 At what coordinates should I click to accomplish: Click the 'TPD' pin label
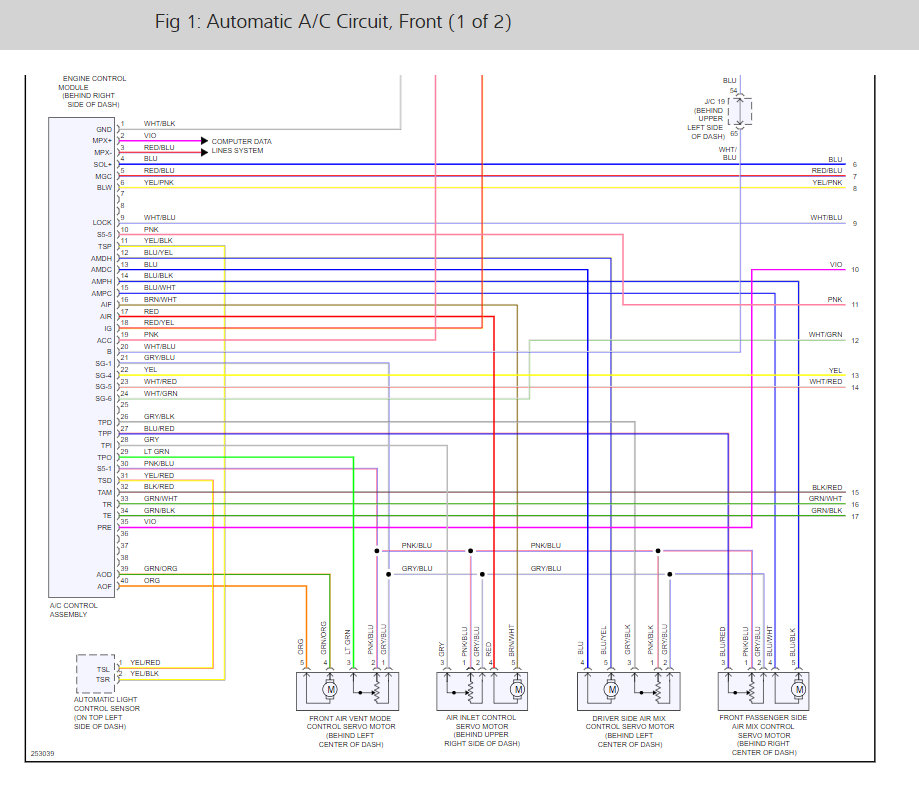[104, 423]
